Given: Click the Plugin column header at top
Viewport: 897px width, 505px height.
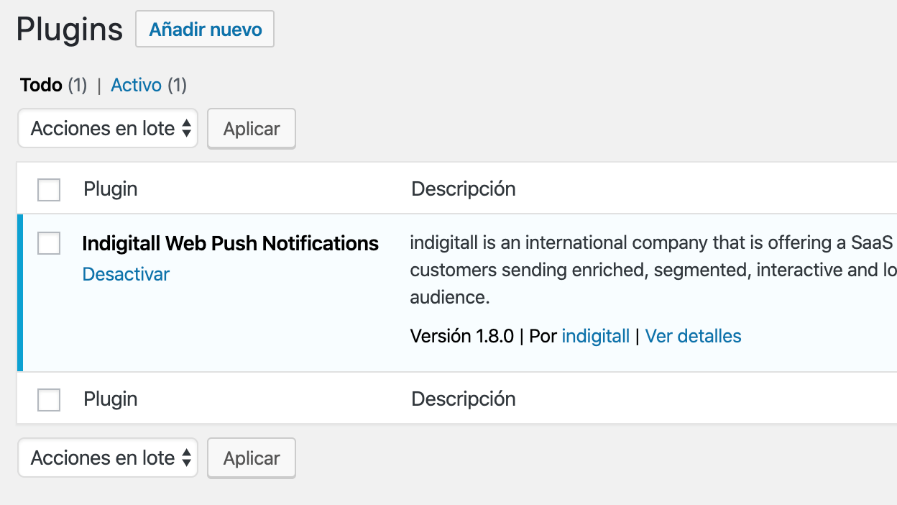Looking at the screenshot, I should click(110, 189).
